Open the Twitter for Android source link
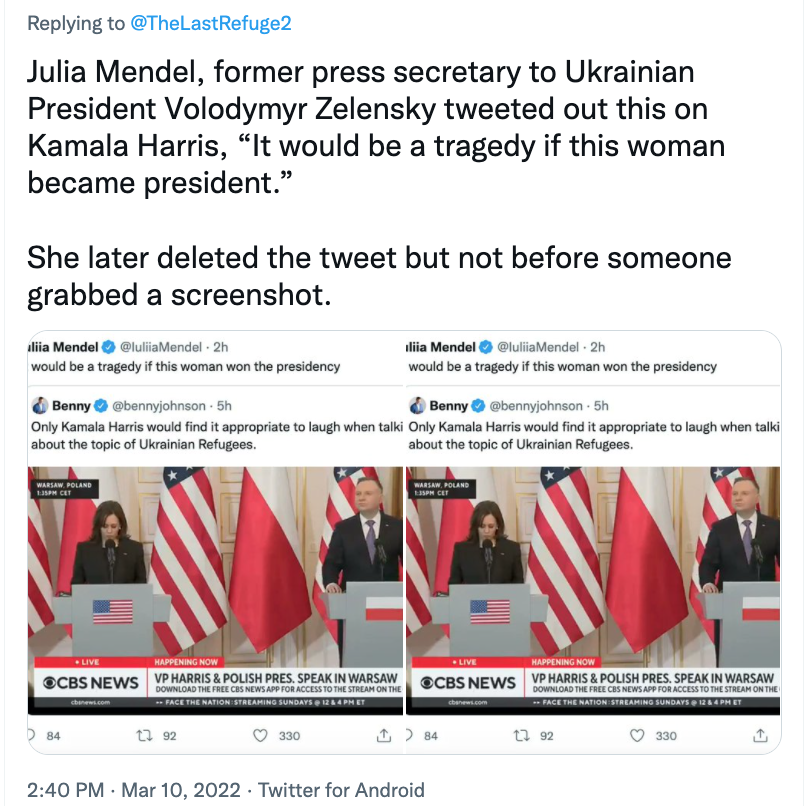Image resolution: width=806 pixels, height=806 pixels. point(341,790)
